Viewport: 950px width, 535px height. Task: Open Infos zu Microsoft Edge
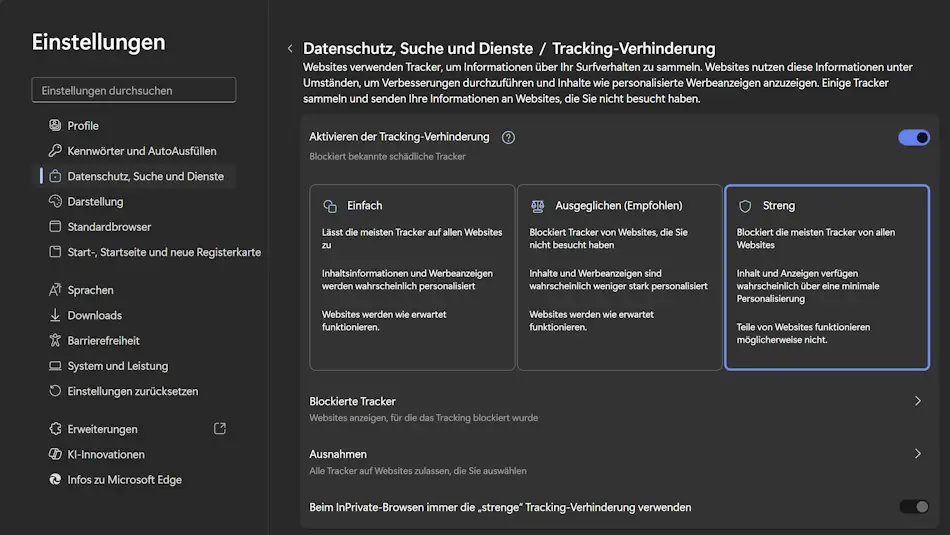[124, 479]
